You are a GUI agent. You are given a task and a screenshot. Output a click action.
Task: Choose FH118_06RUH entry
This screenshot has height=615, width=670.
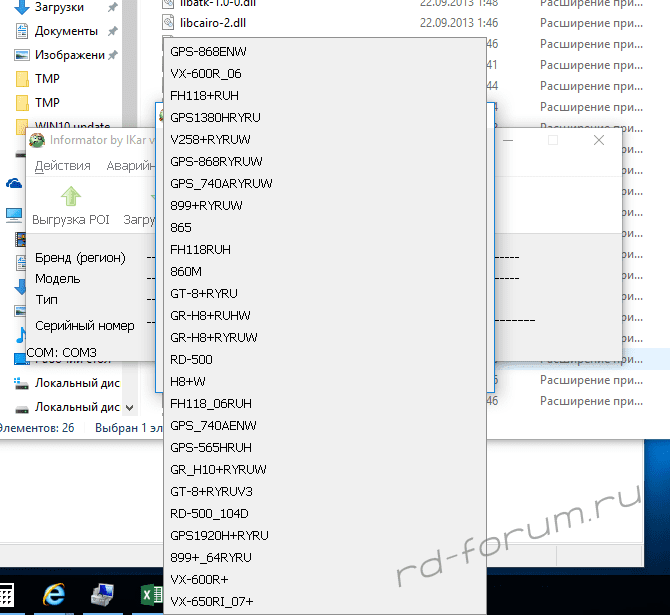pos(325,404)
